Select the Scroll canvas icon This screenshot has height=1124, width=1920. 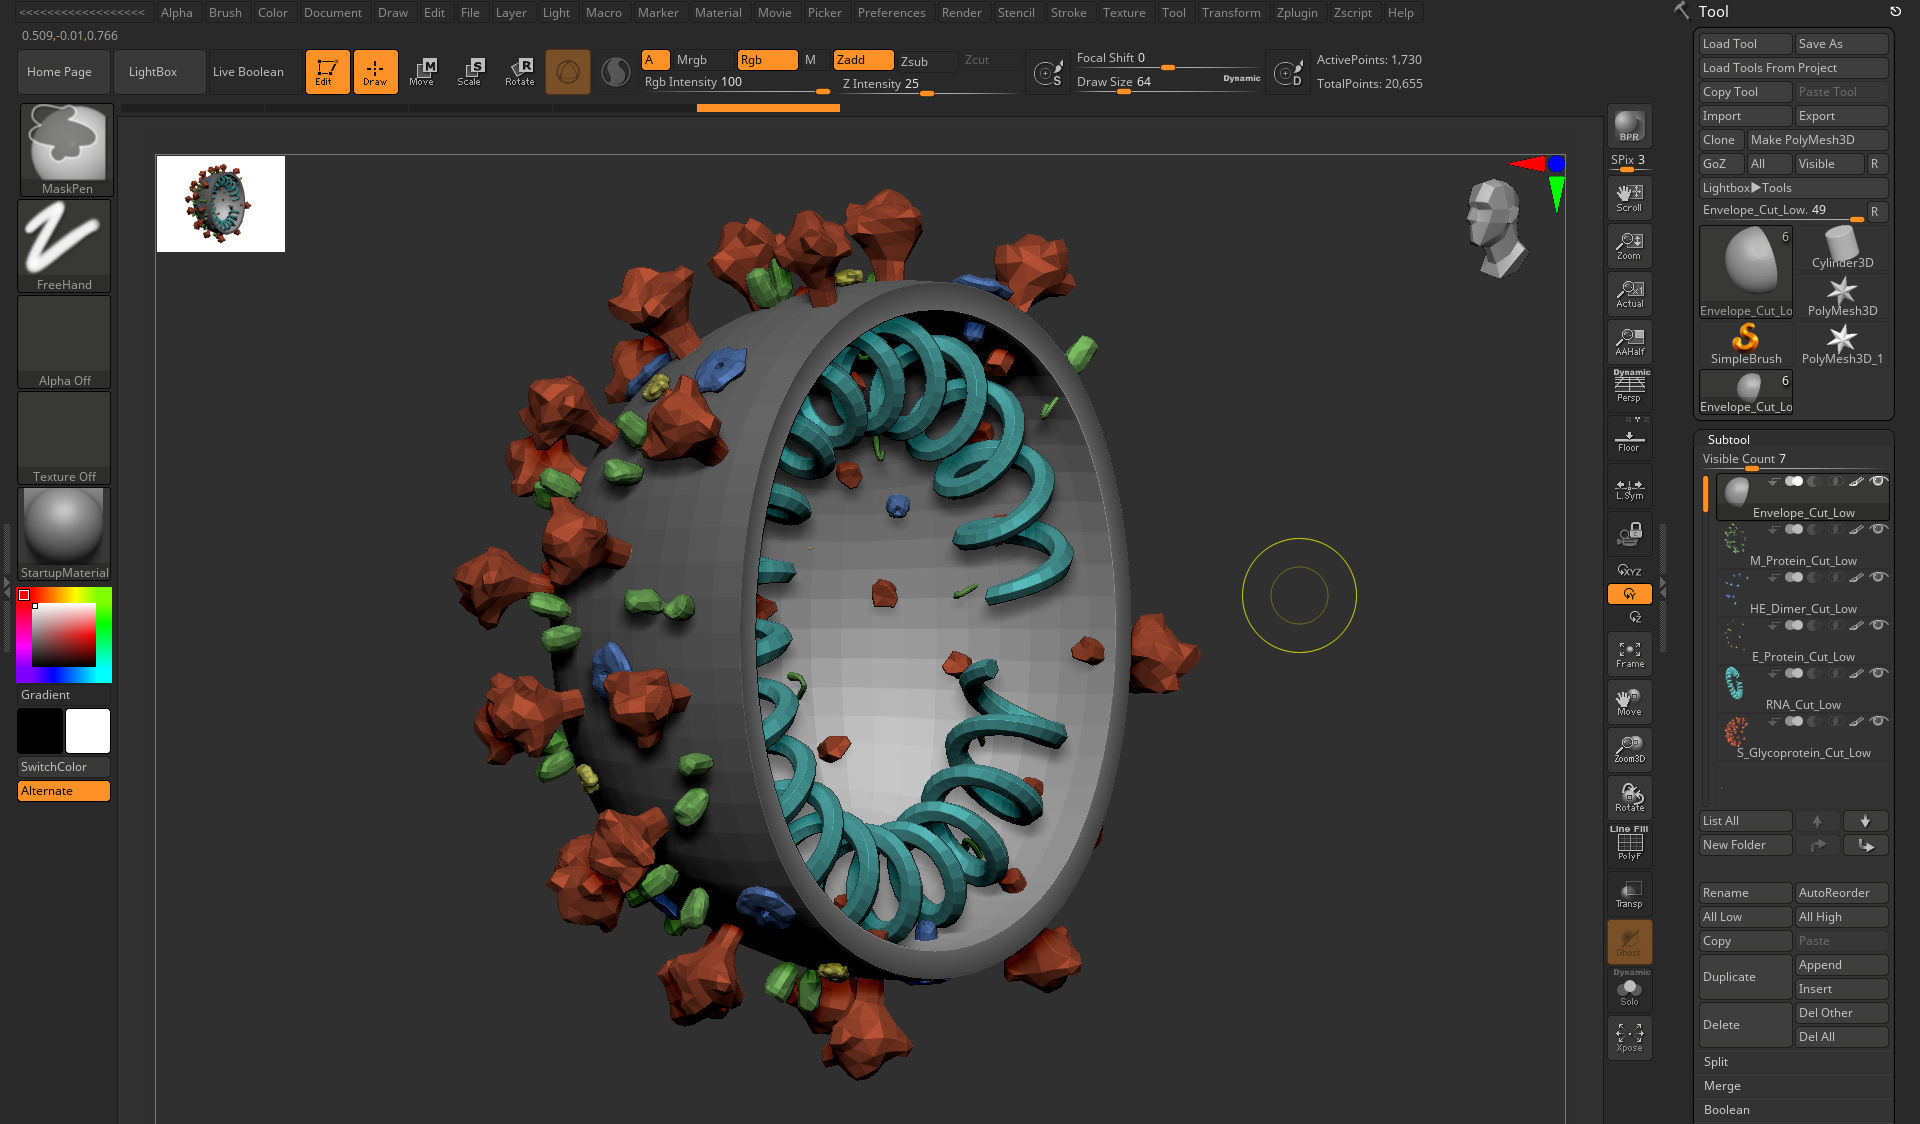tap(1629, 197)
